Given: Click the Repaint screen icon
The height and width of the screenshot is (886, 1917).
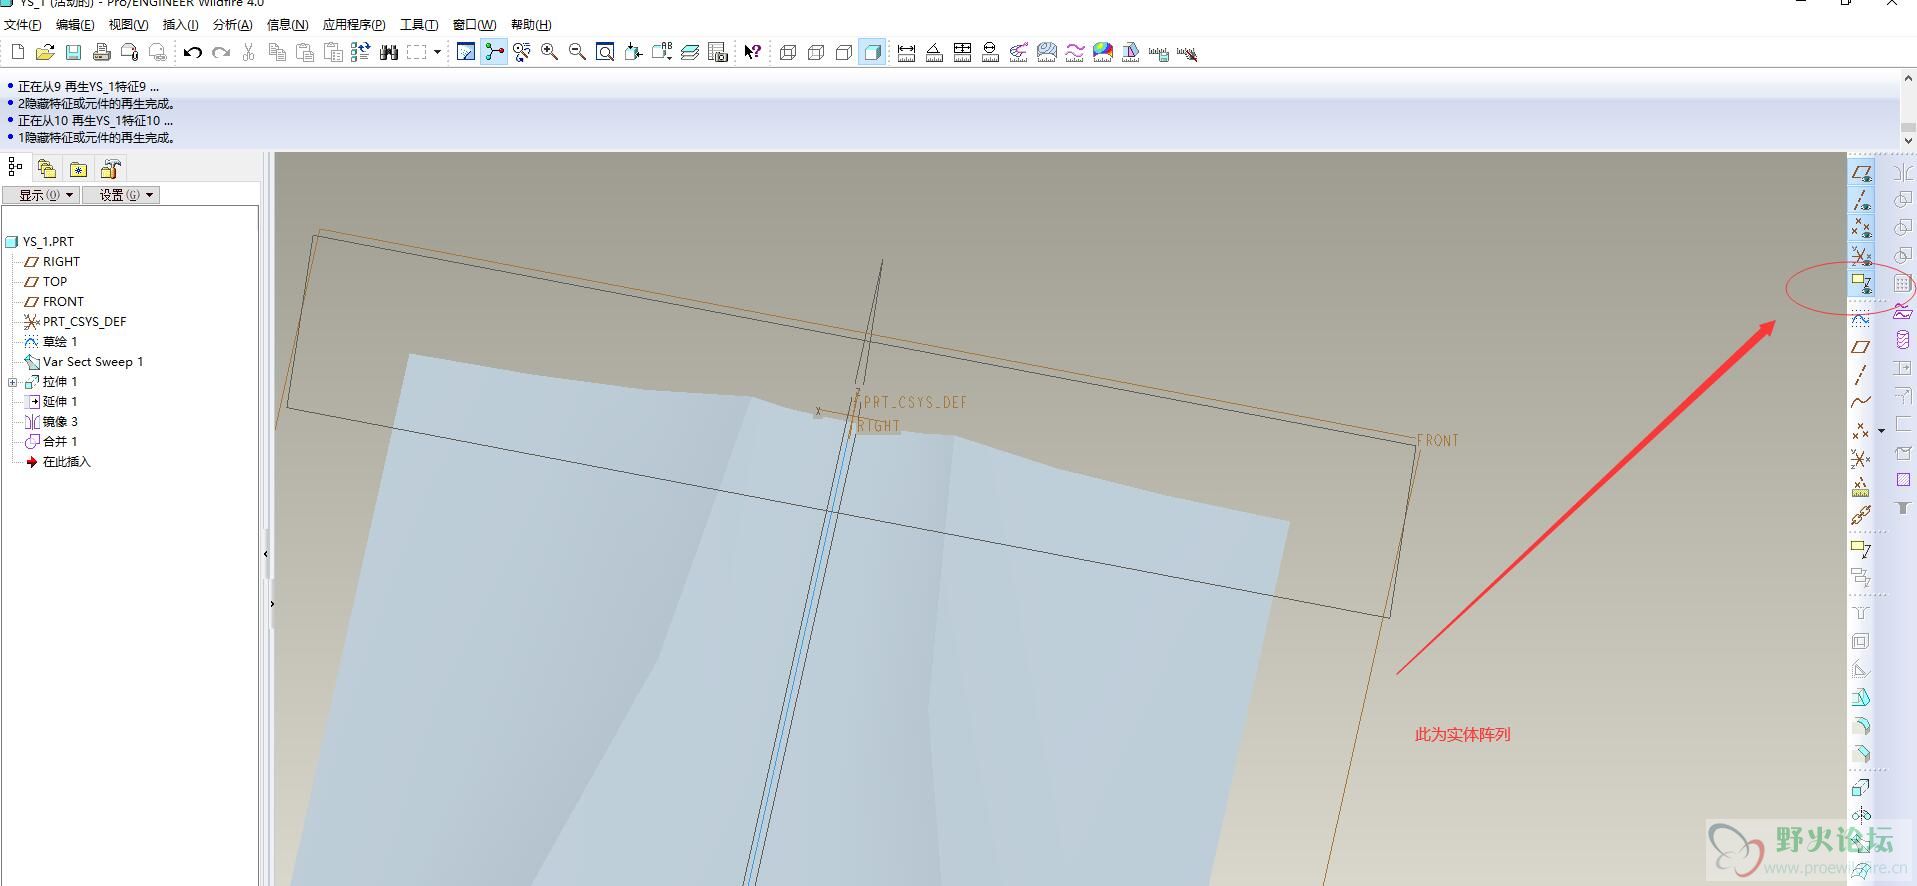Looking at the screenshot, I should (x=466, y=52).
